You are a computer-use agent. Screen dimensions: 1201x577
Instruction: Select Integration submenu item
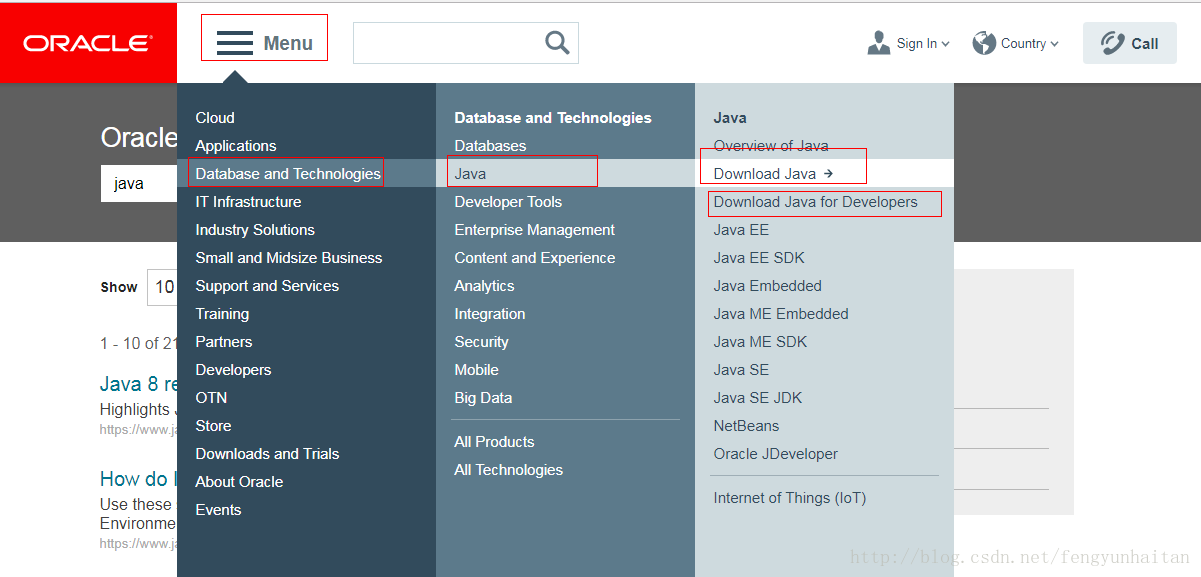coord(490,314)
